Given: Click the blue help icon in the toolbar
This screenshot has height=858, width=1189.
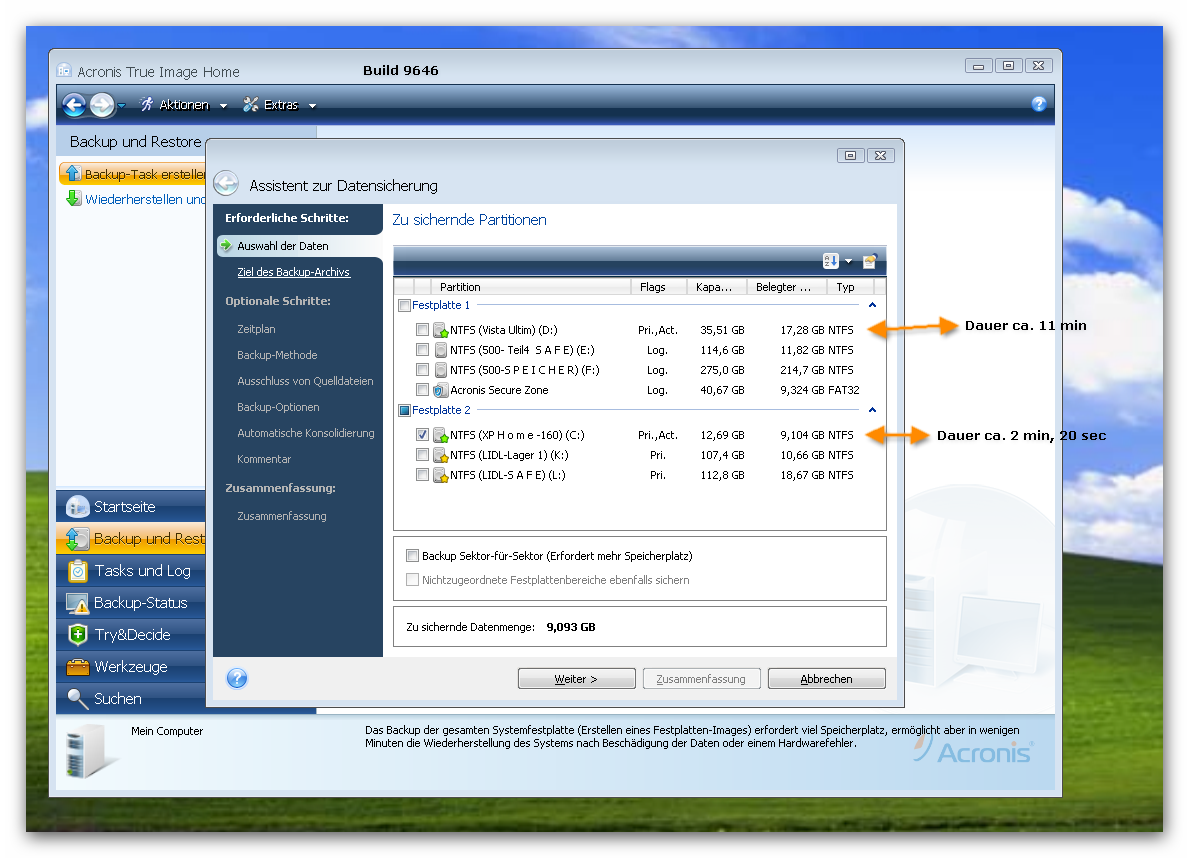Looking at the screenshot, I should 1039,104.
